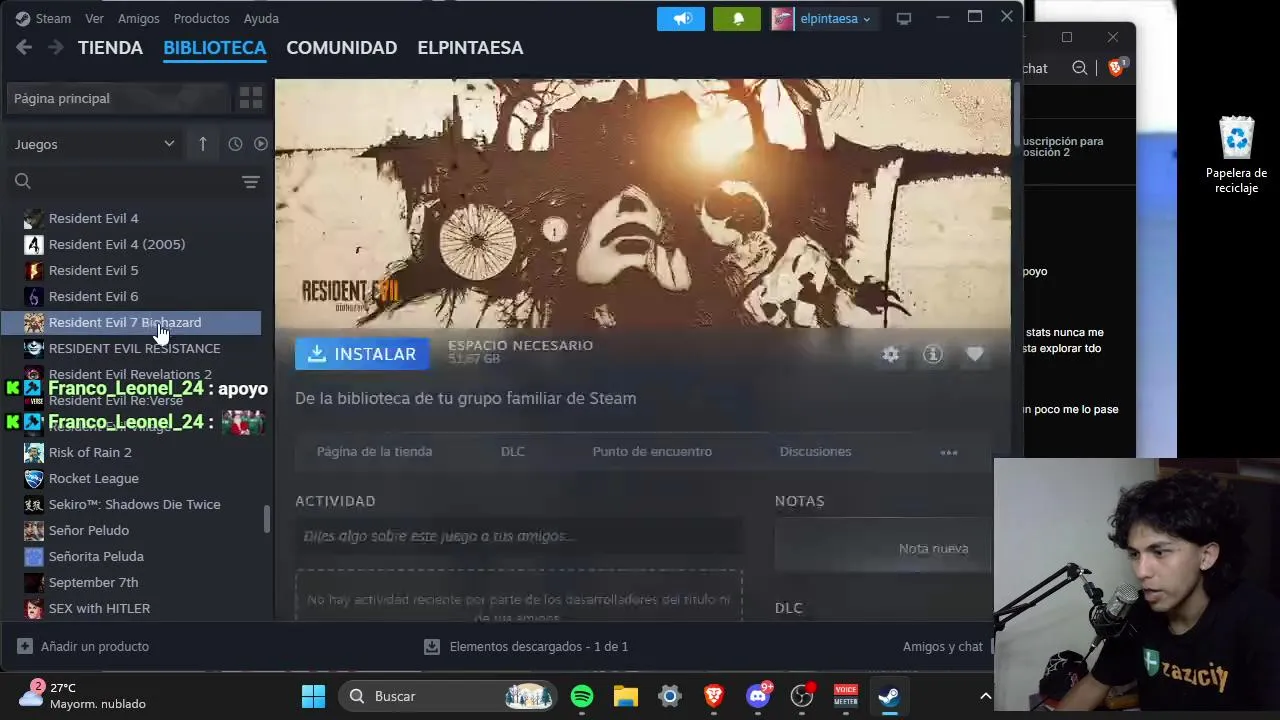This screenshot has height=720, width=1280.
Task: Click the INSTALAR button
Action: (362, 354)
